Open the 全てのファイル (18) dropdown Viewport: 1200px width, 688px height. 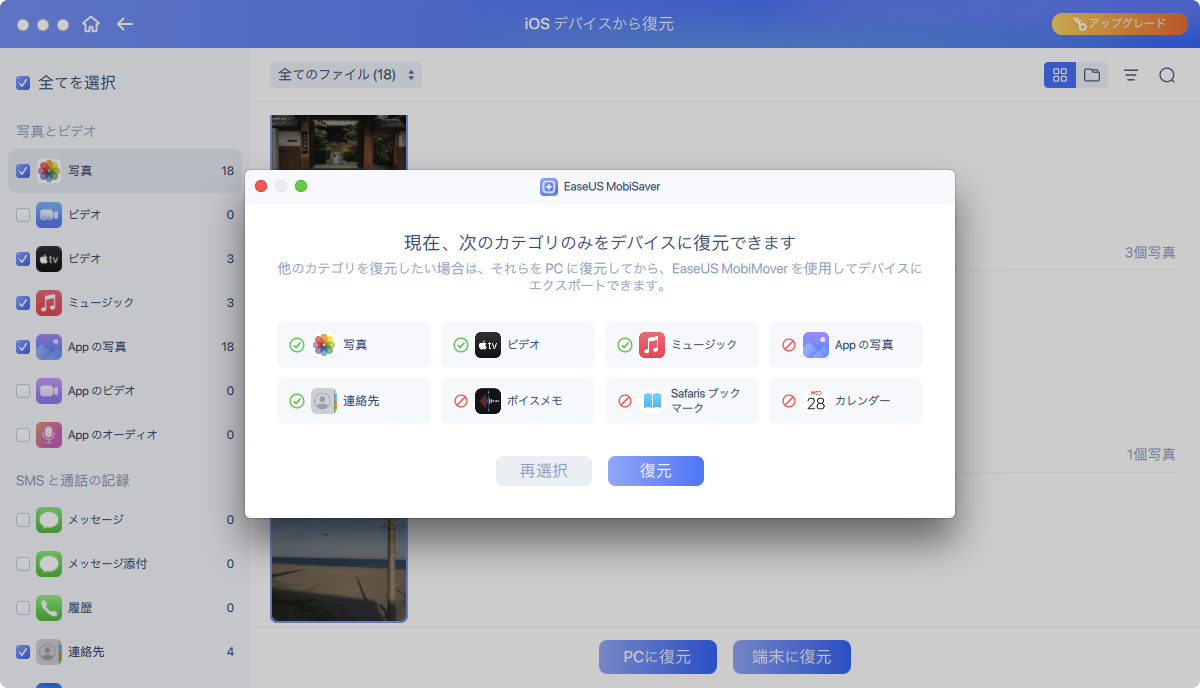(x=346, y=75)
